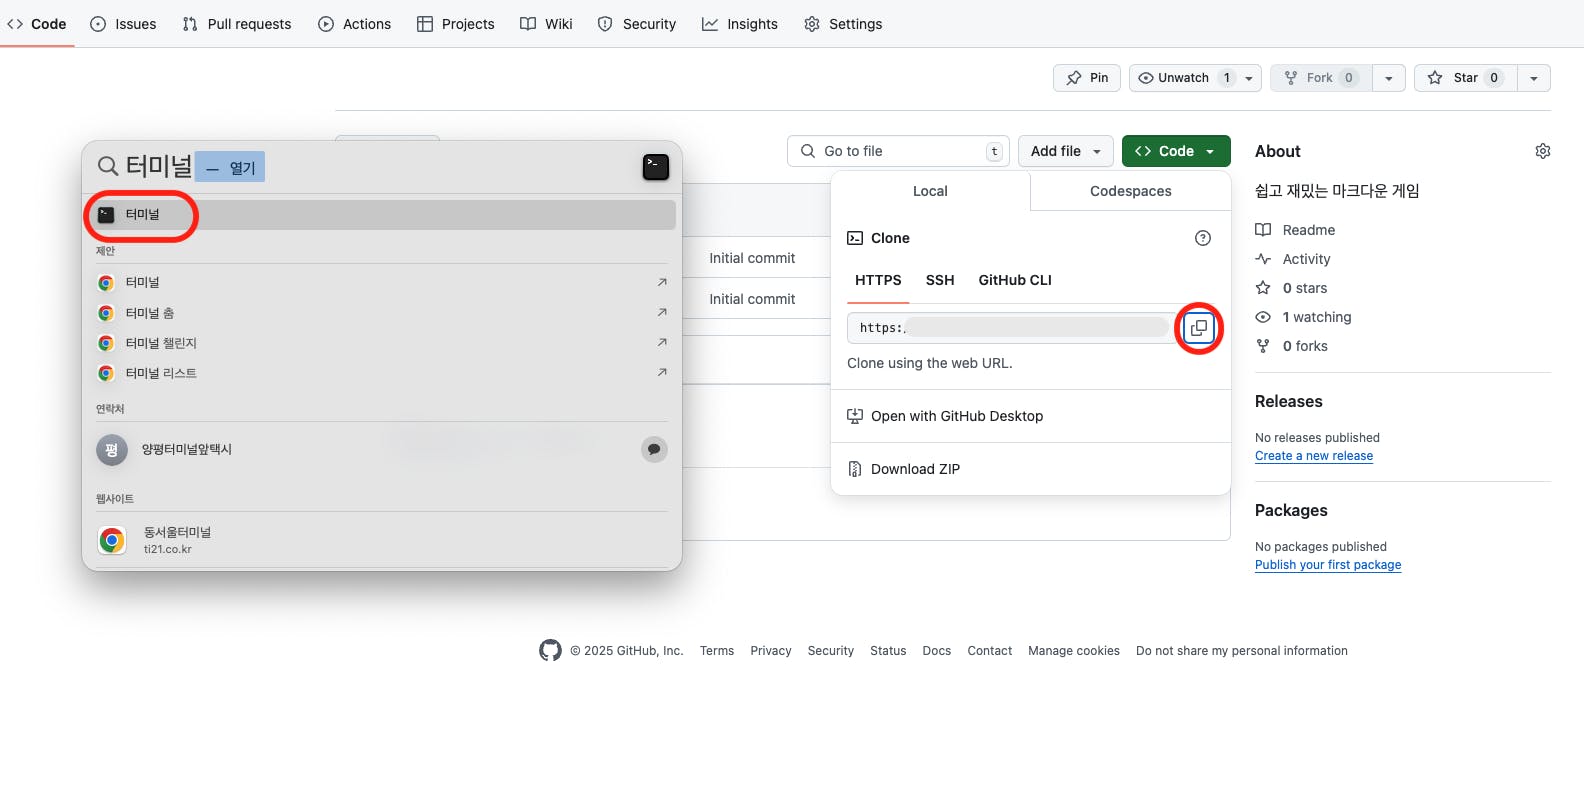Switch to the Actions tab

pyautogui.click(x=355, y=24)
